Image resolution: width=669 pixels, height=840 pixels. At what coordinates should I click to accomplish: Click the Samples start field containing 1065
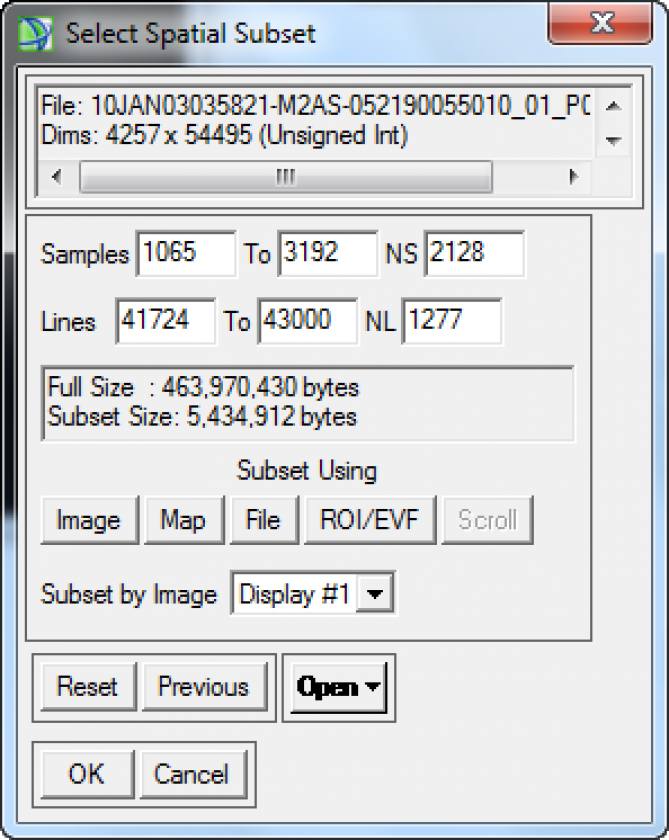[x=186, y=253]
